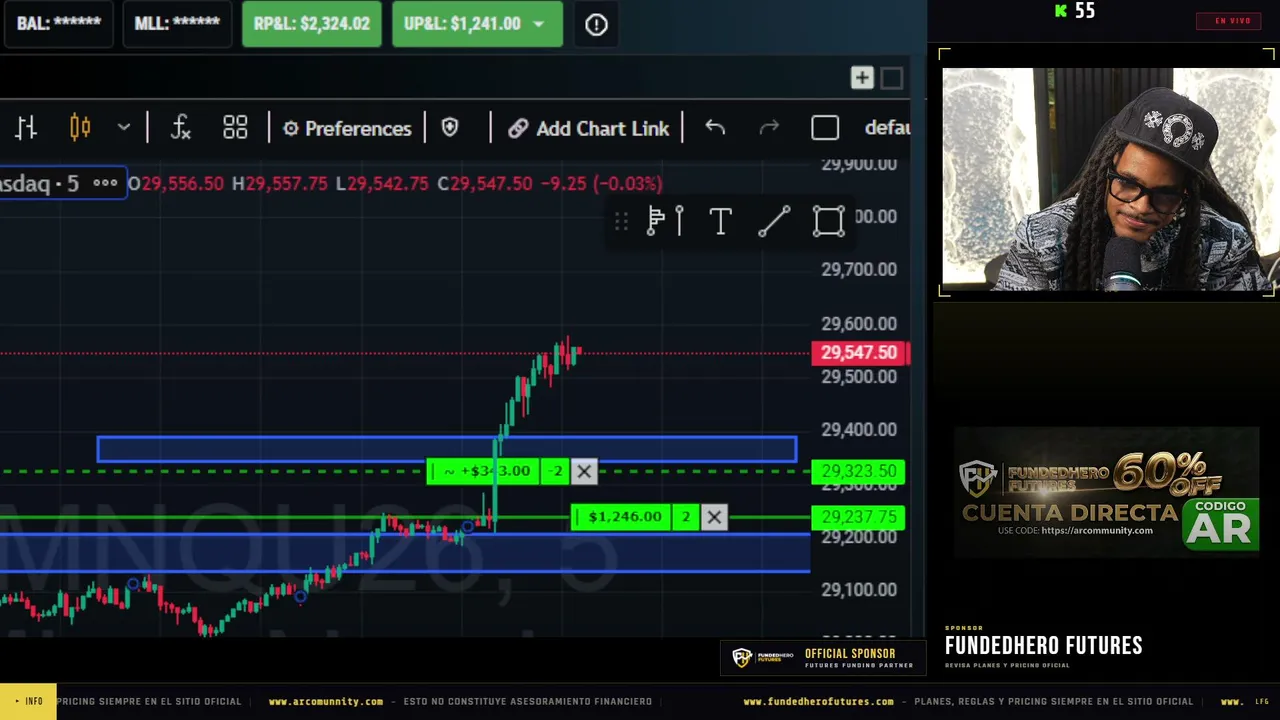Undo the last chart action

coord(715,128)
